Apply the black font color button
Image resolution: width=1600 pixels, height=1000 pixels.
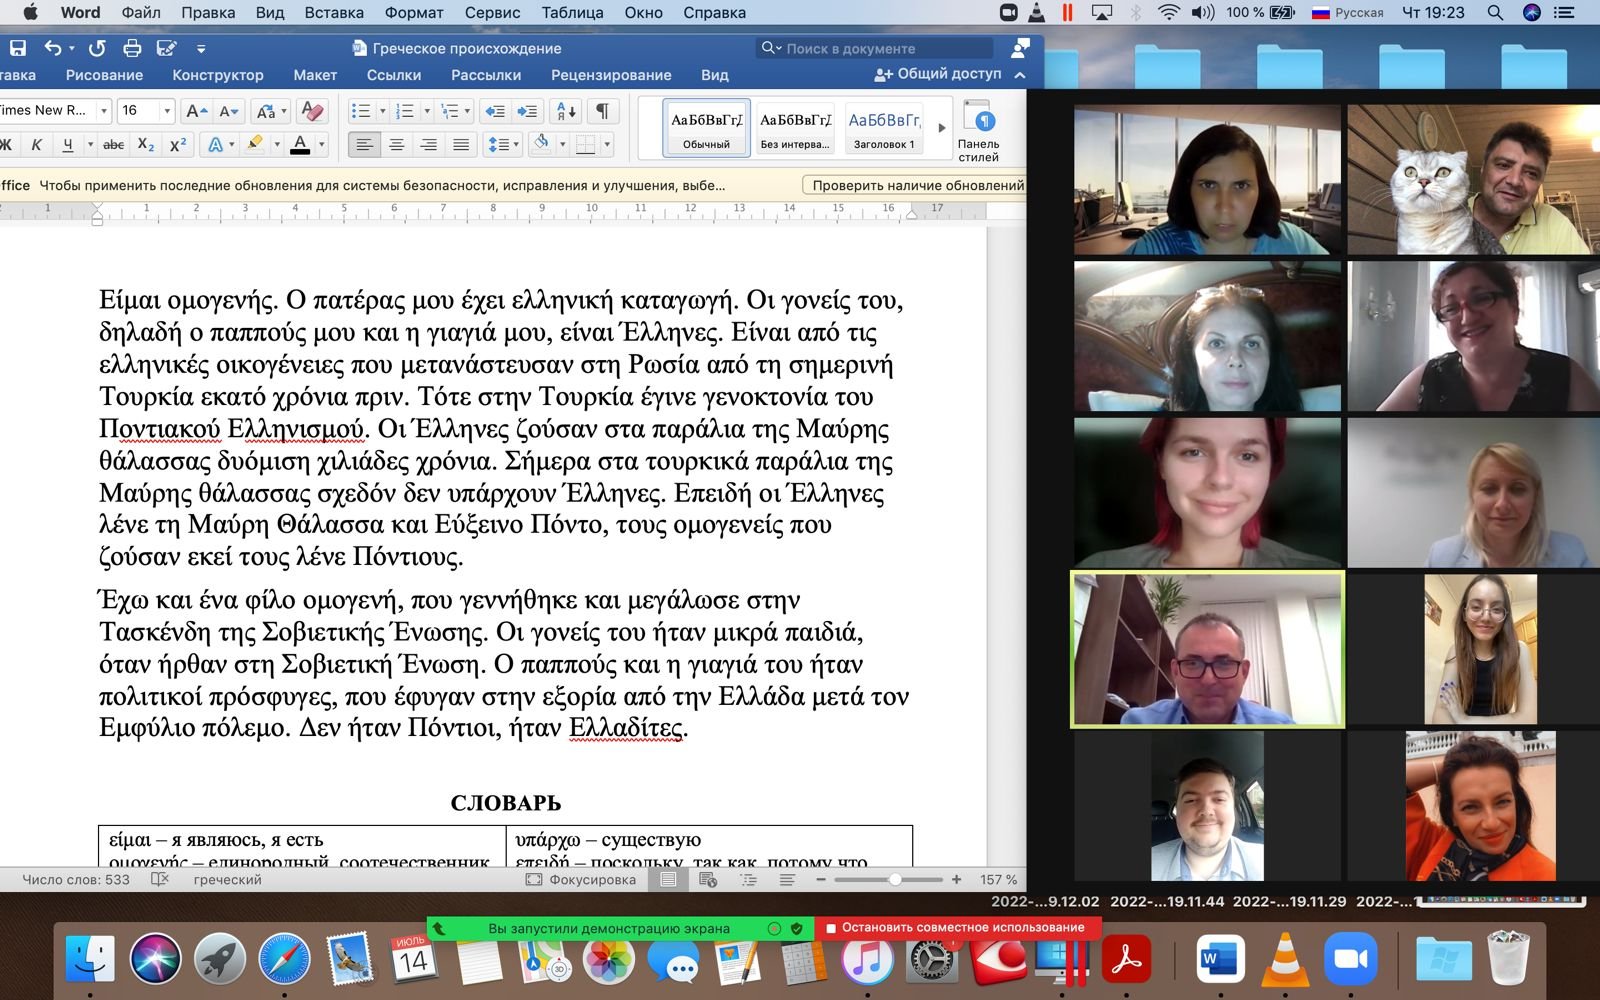pos(300,145)
